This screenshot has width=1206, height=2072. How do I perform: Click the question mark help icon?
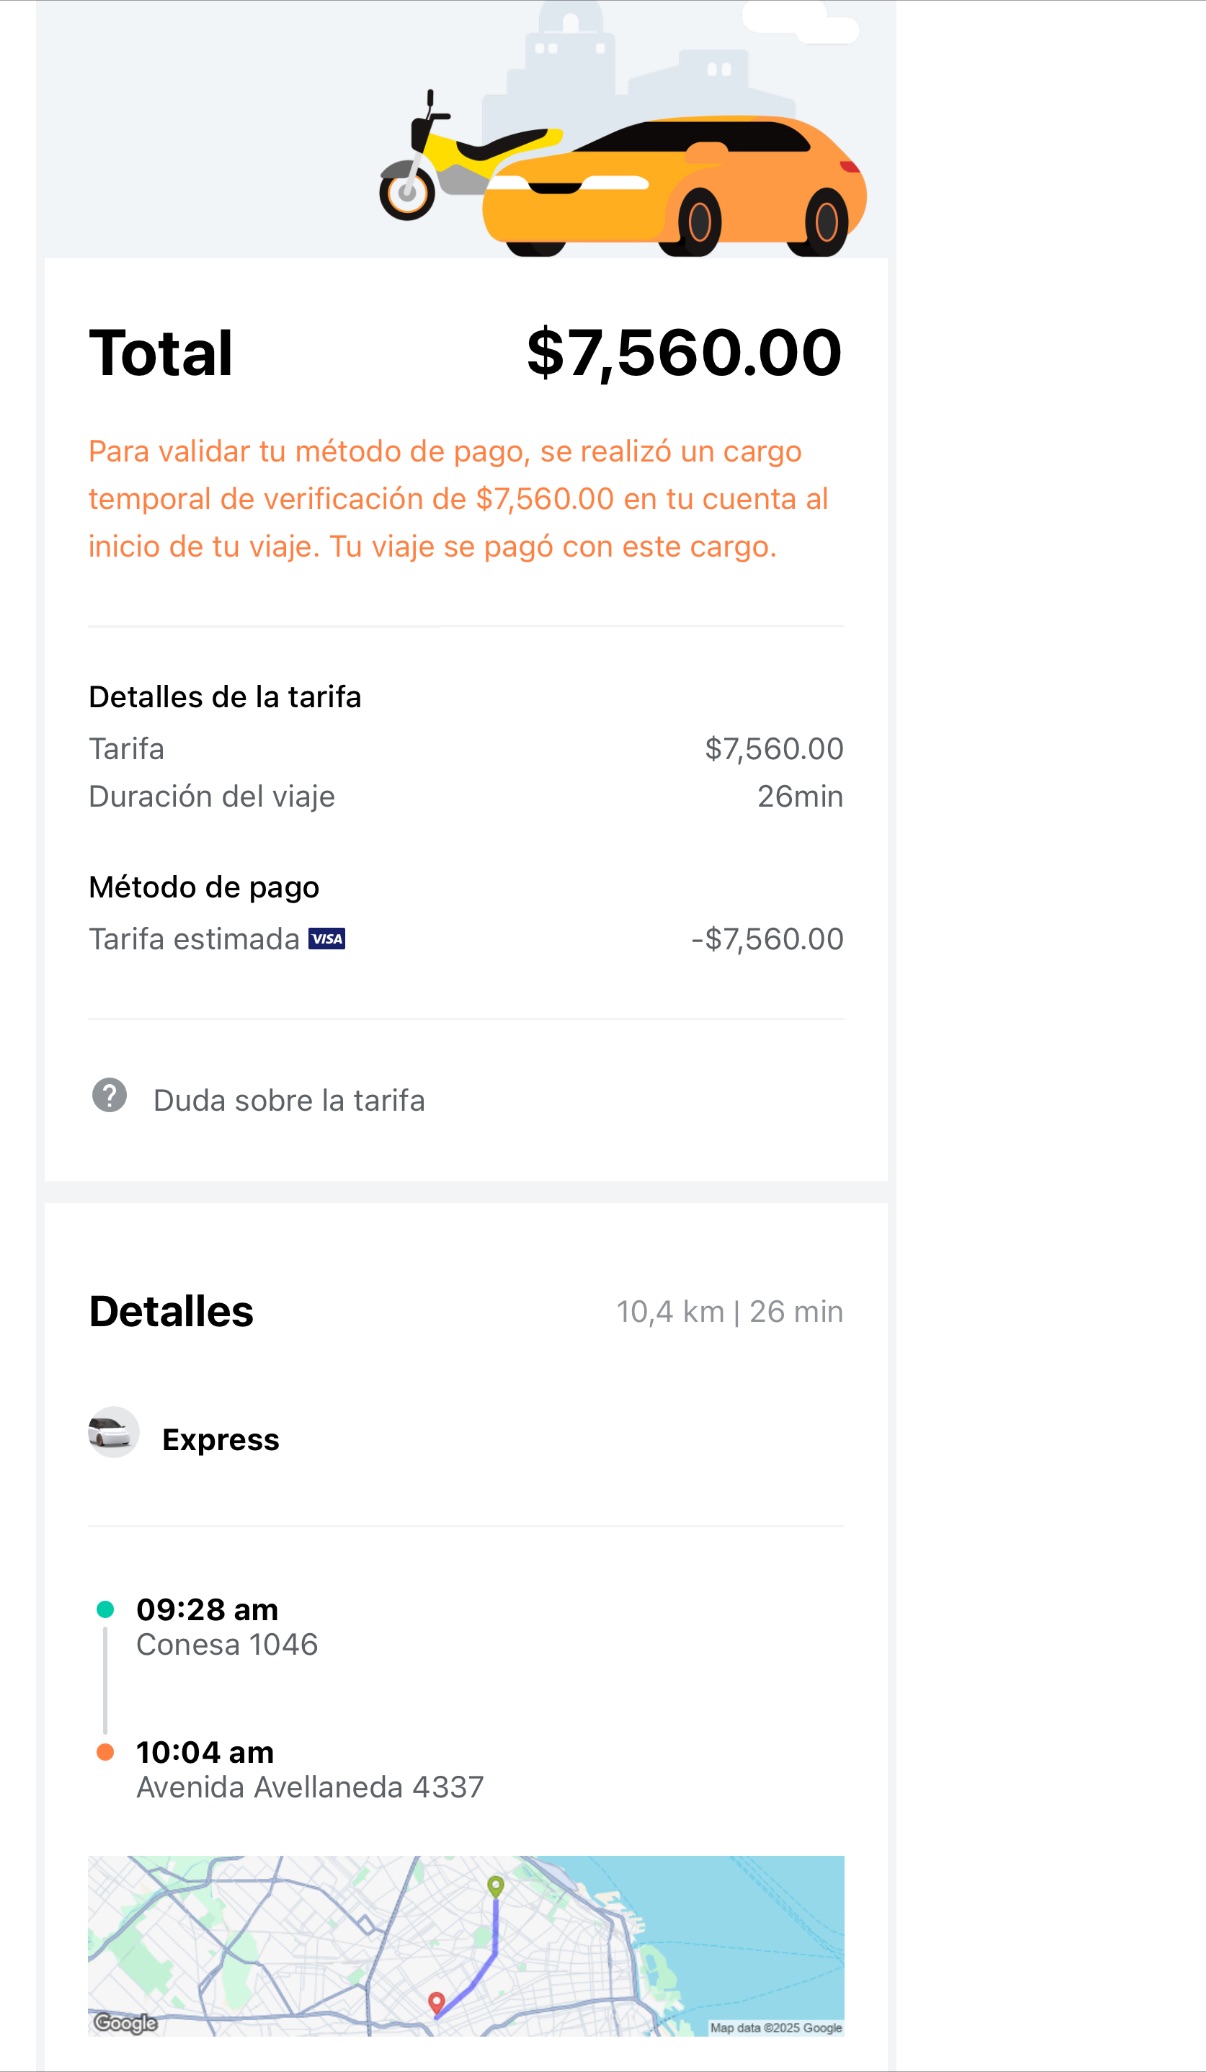[109, 1096]
